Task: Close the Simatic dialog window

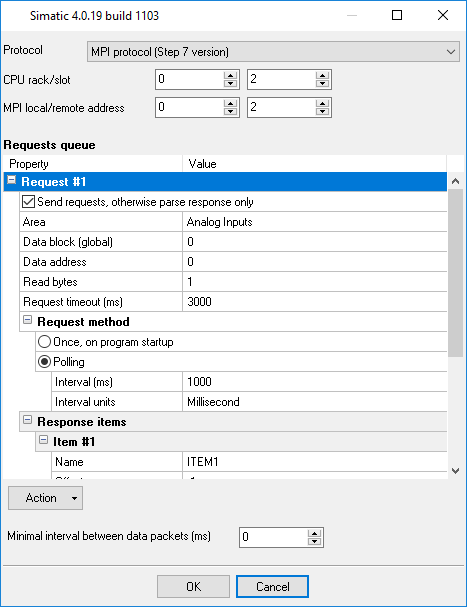Action: 443,15
